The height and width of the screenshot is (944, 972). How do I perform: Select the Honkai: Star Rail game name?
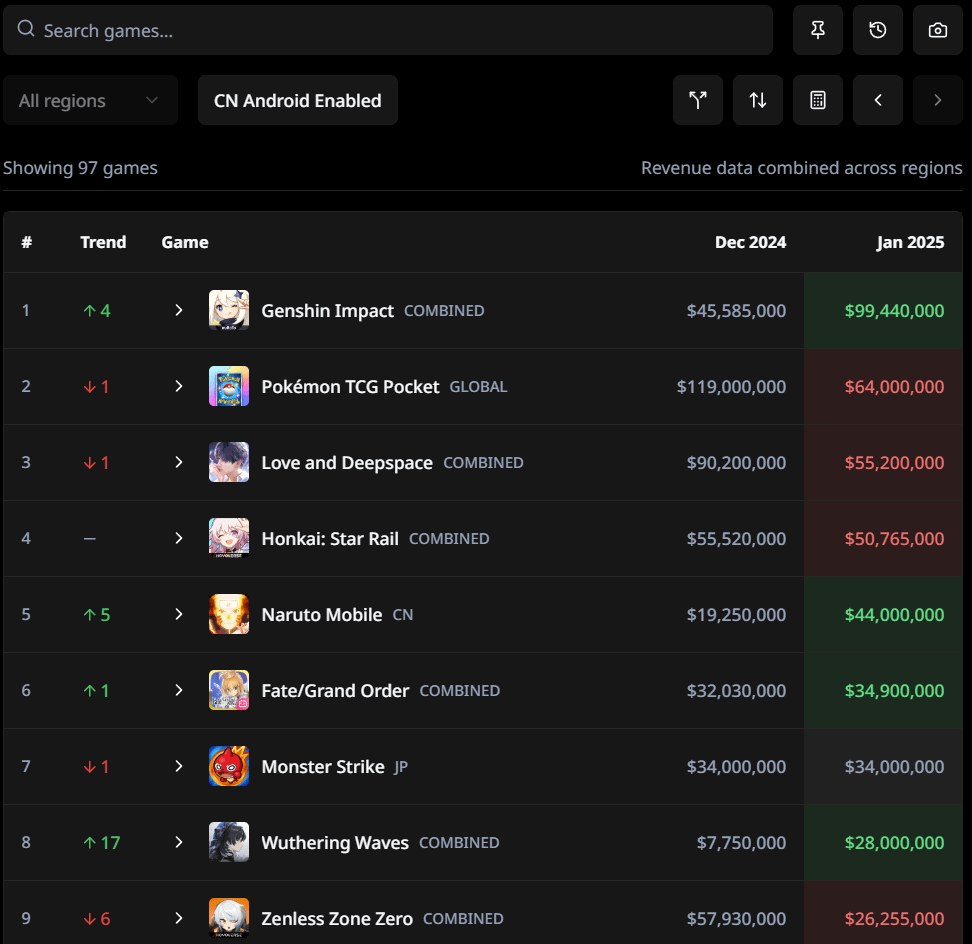coord(330,539)
